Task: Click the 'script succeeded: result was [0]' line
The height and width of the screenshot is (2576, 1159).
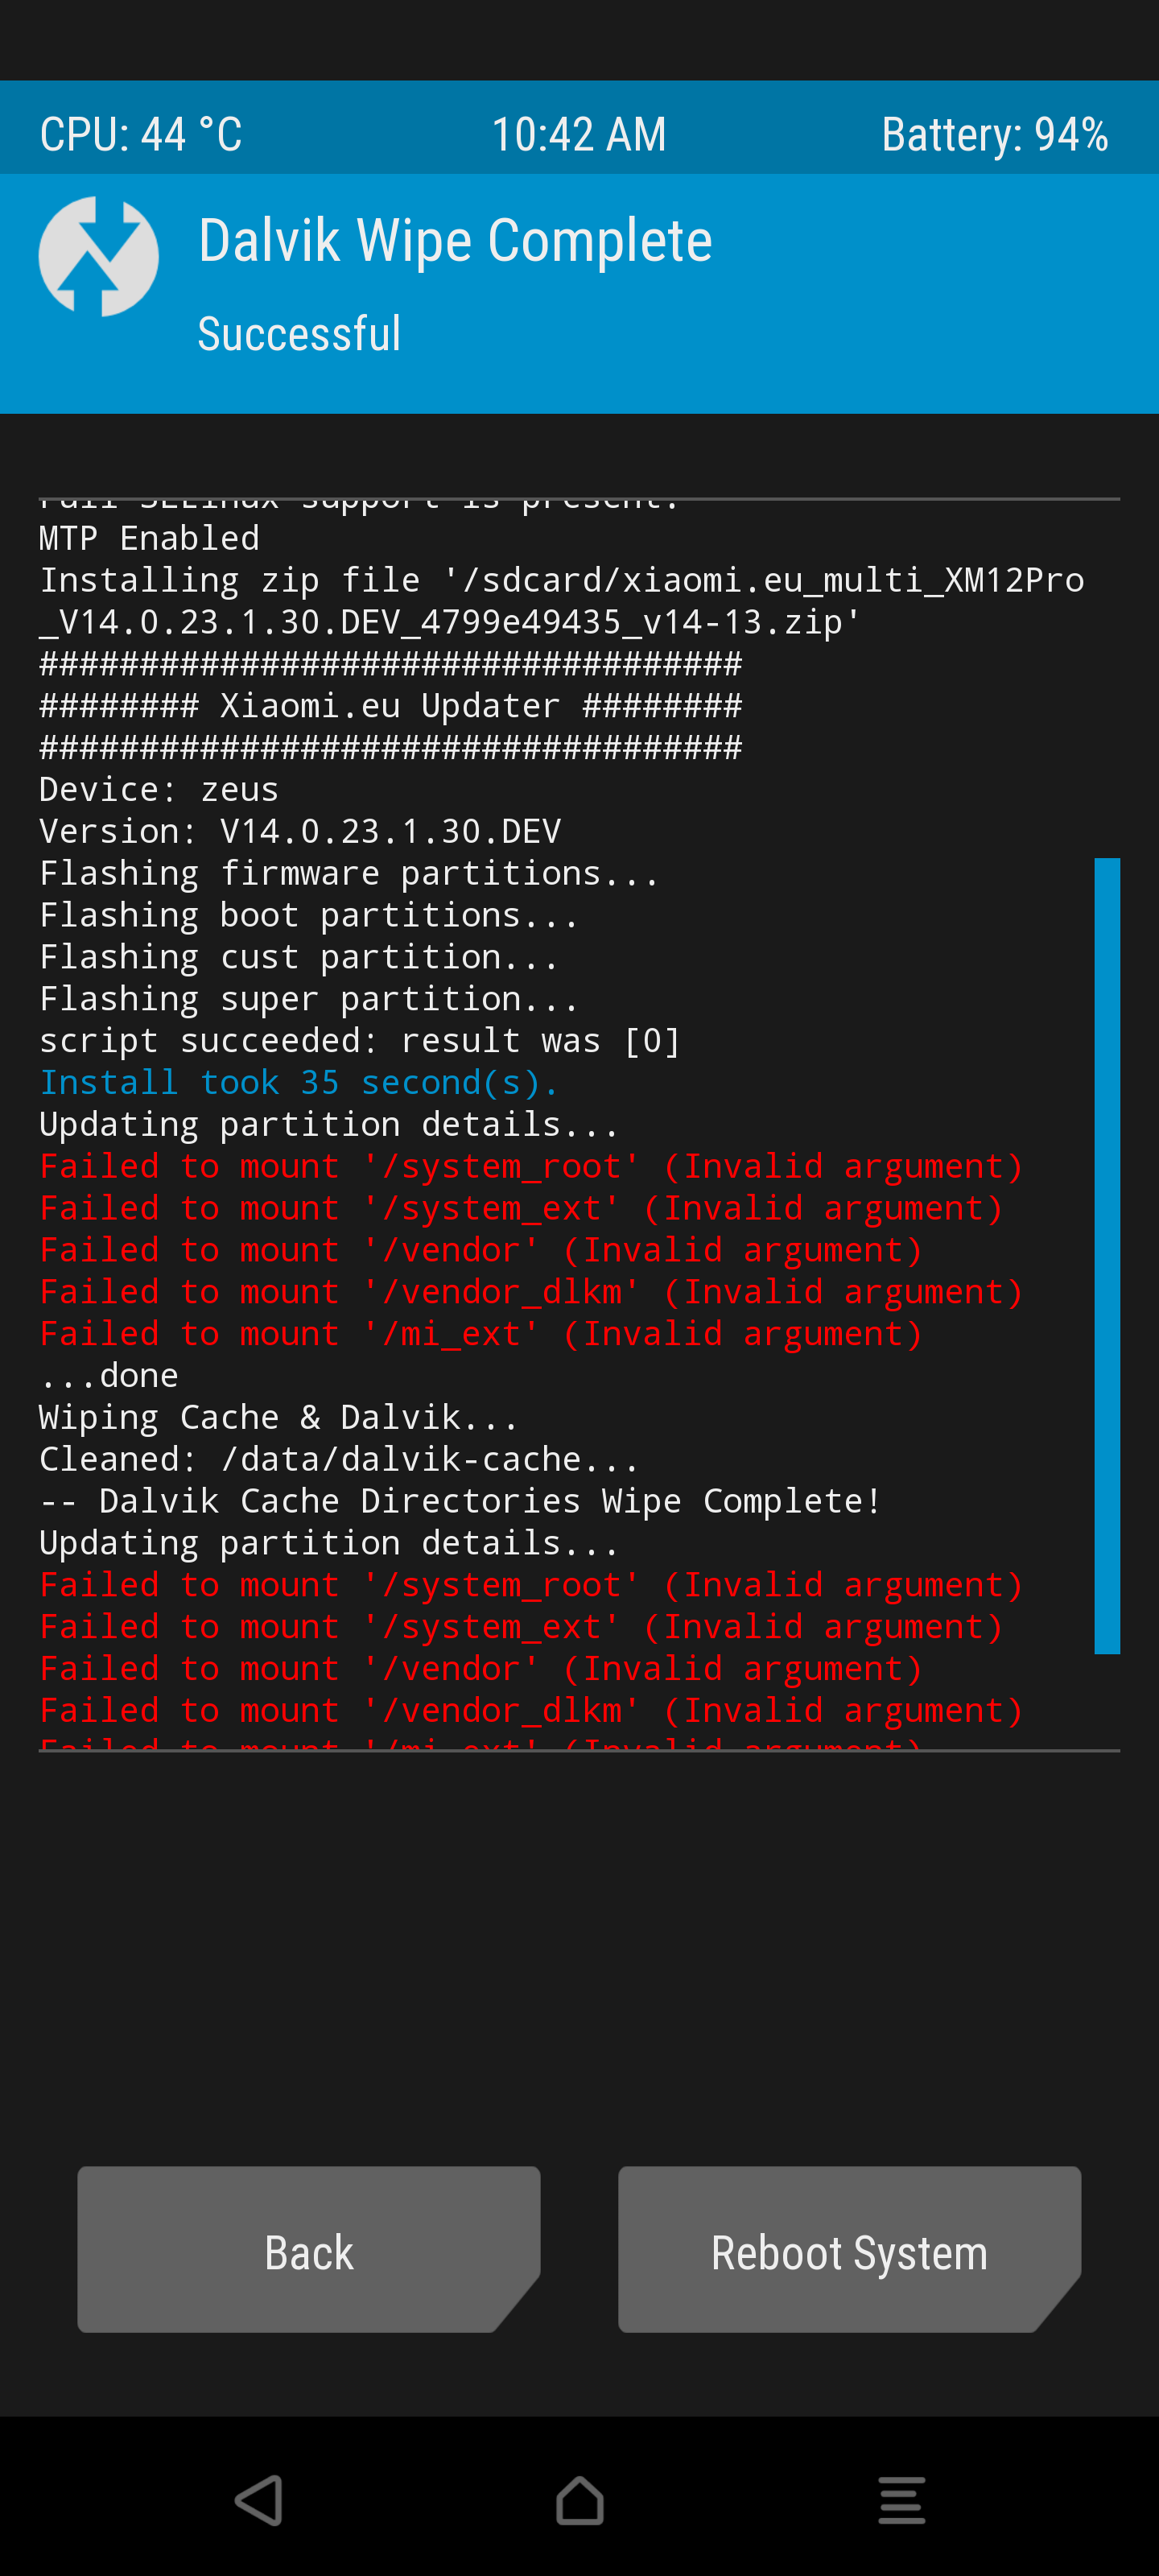Action: coord(360,1041)
